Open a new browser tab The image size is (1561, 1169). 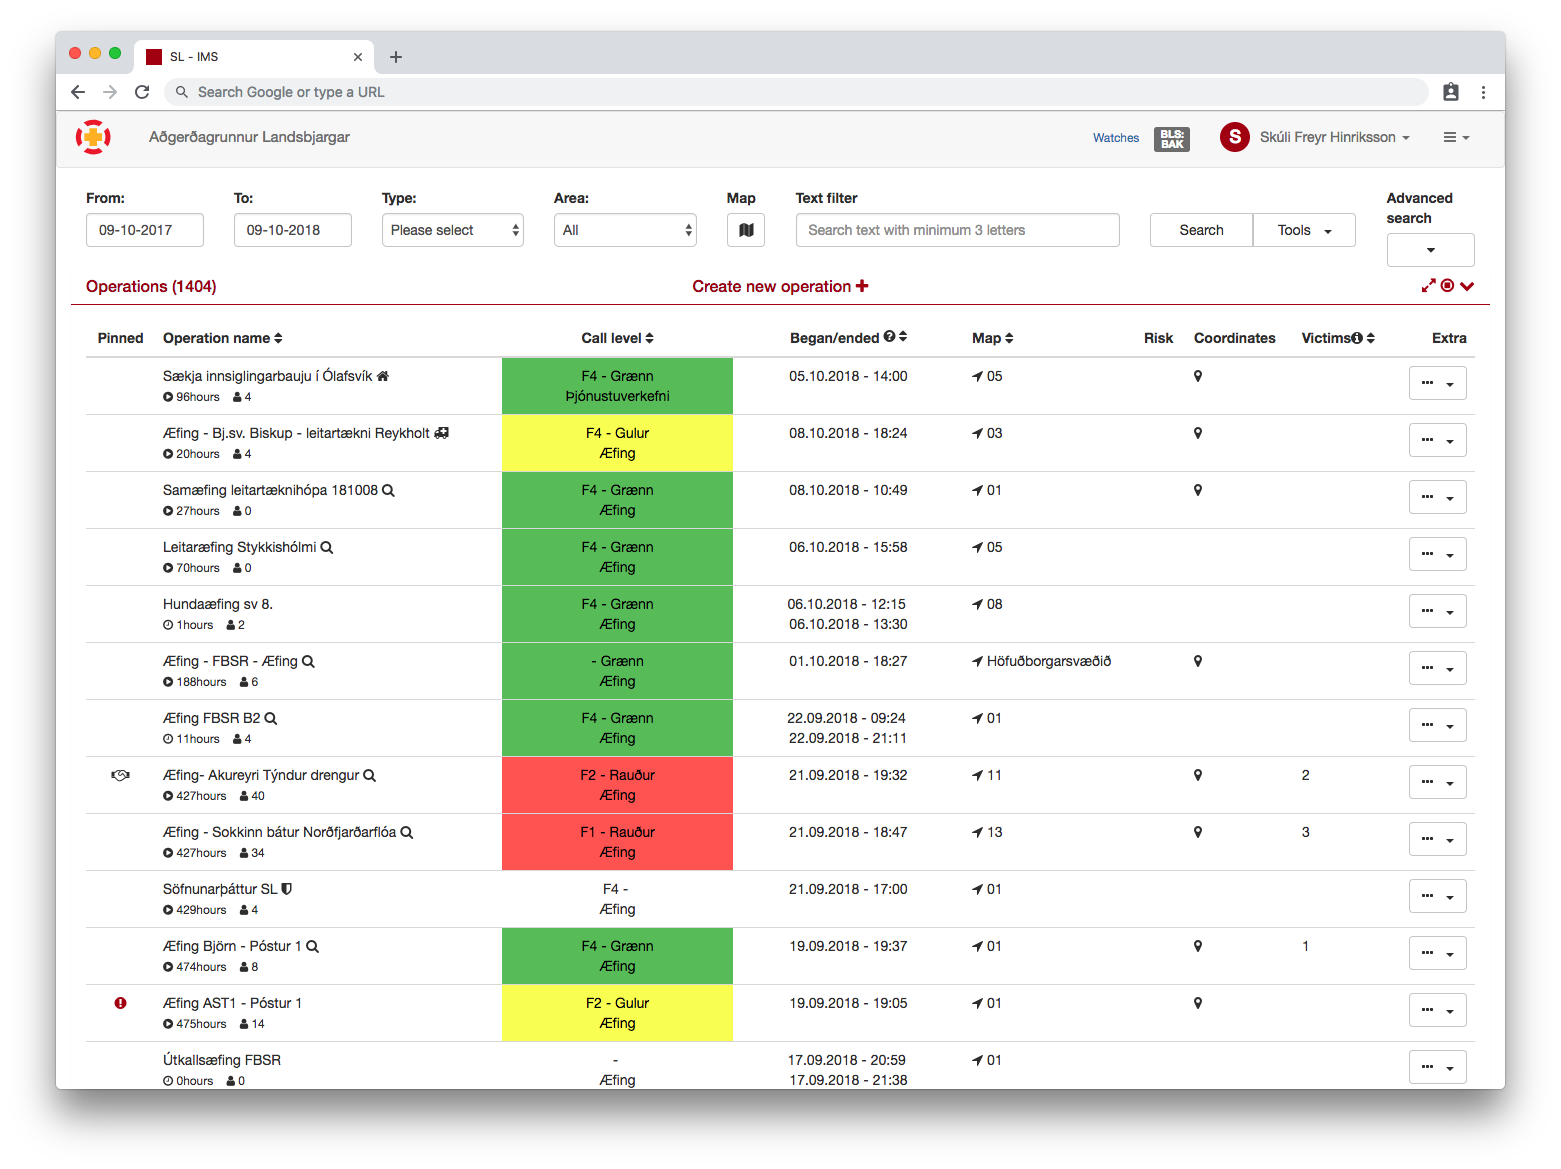396,57
